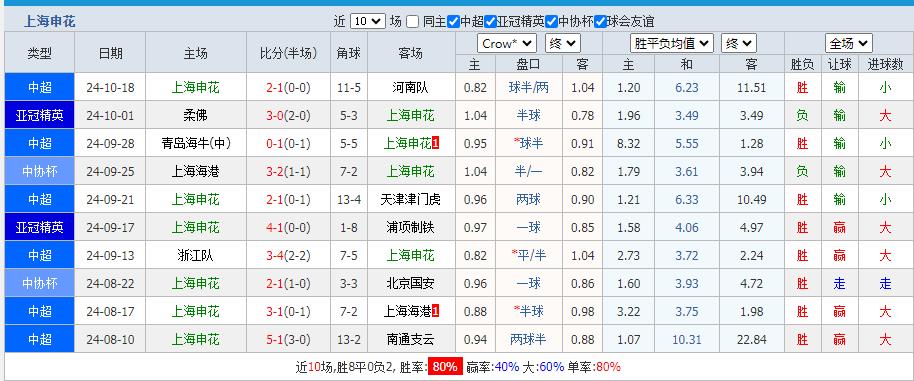Viewport: 914px width, 381px height.
Task: Click the 角球 column header
Action: [x=349, y=53]
